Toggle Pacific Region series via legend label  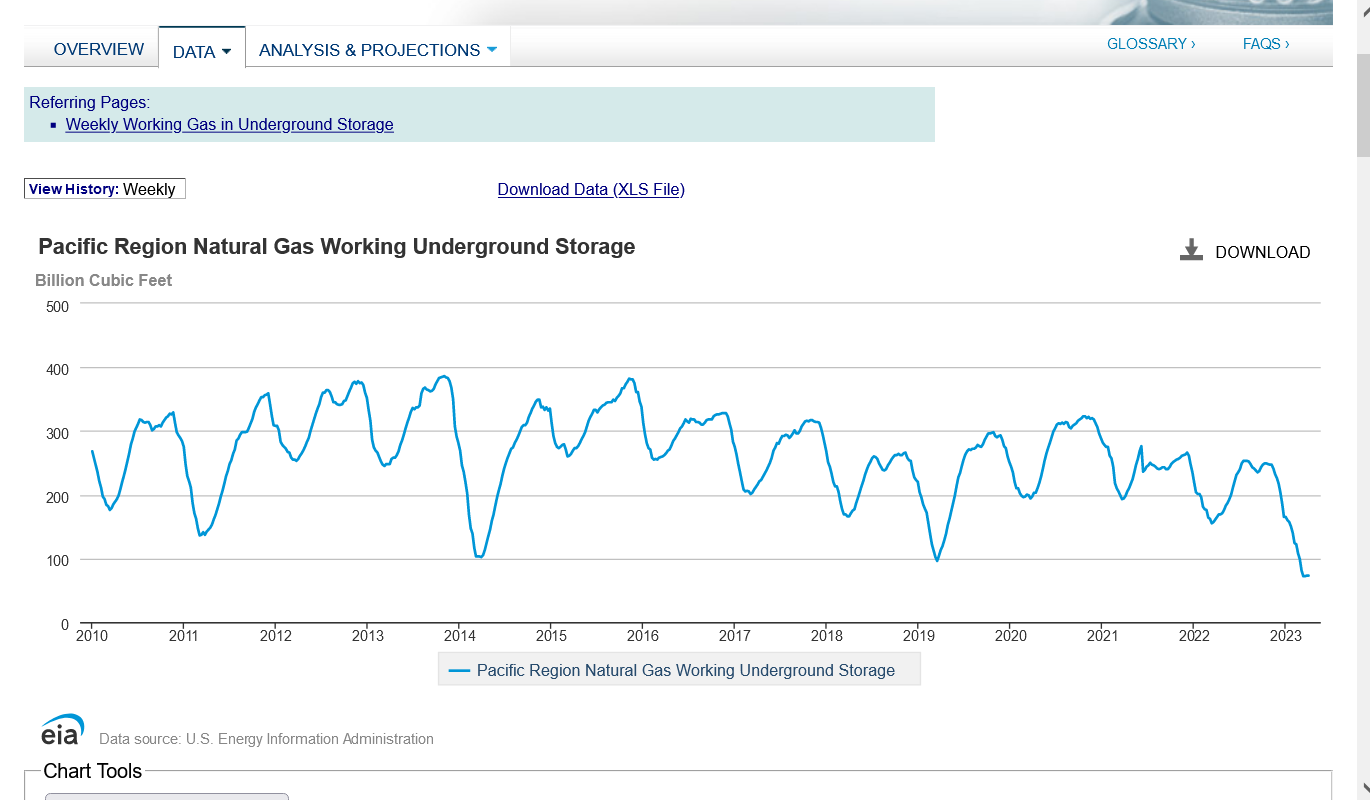pyautogui.click(x=685, y=671)
